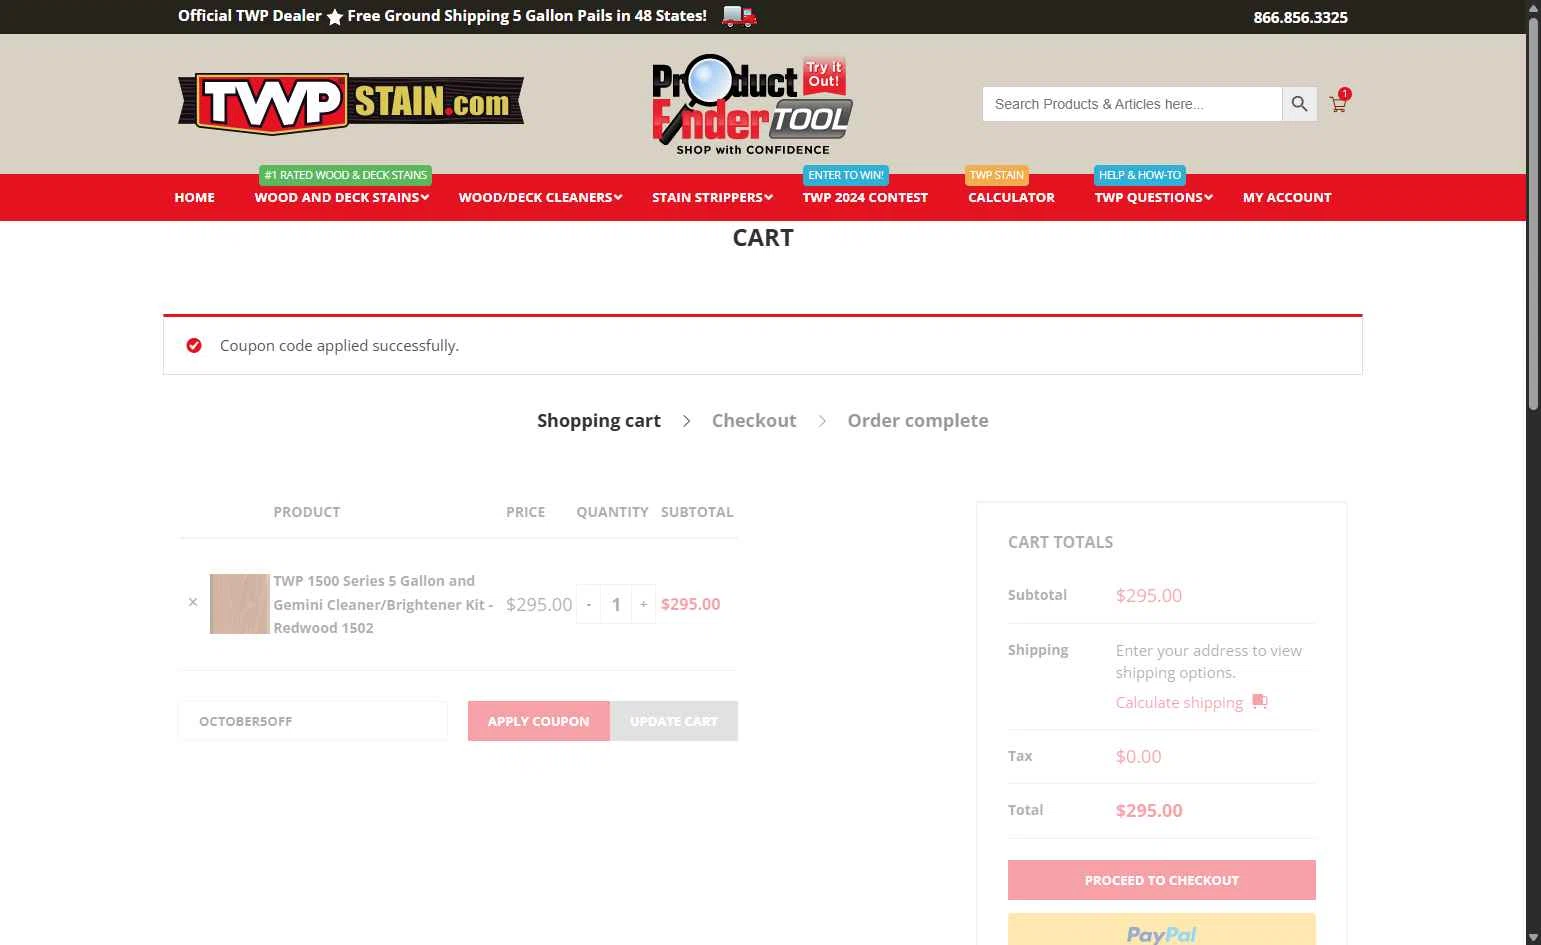
Task: Click Apply Coupon button
Action: point(538,721)
